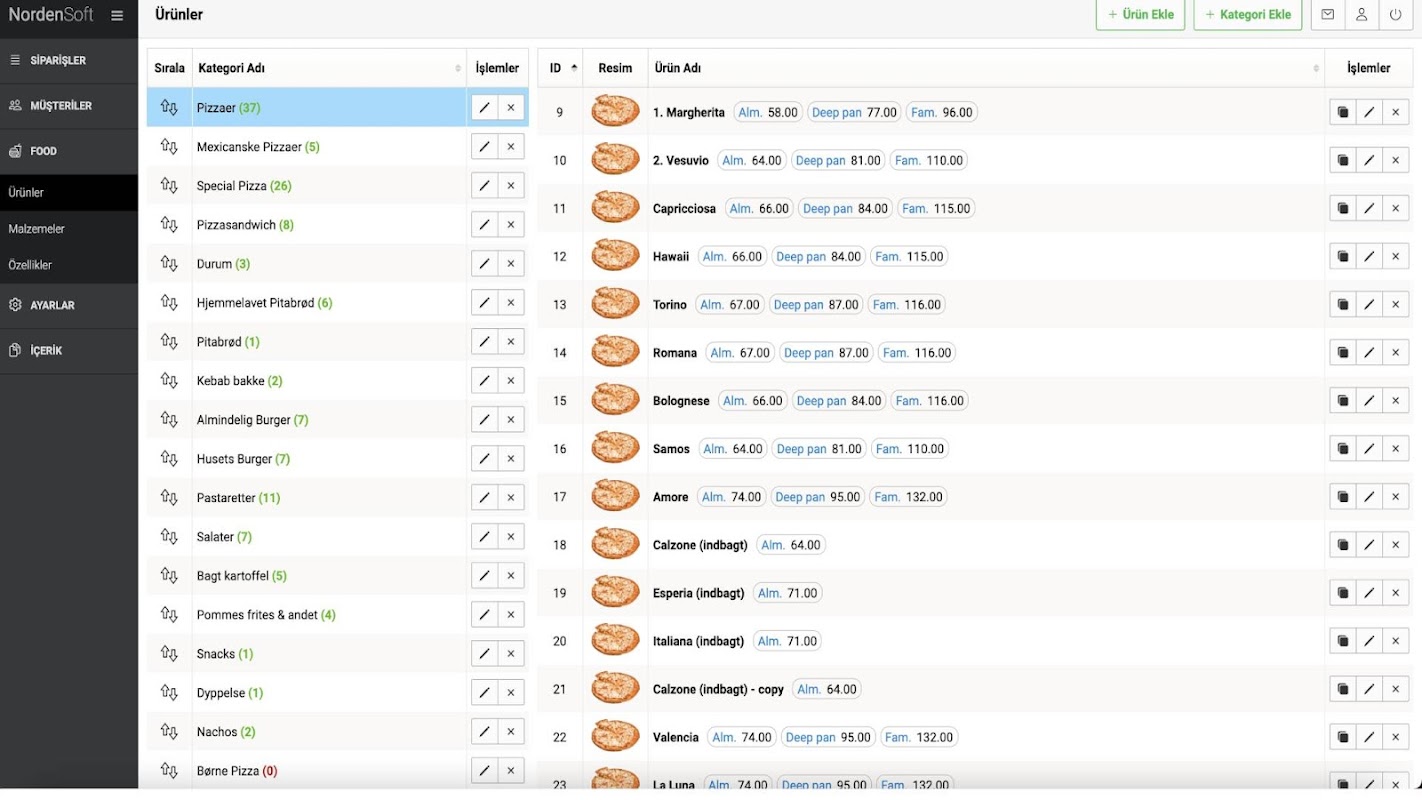Delete the Børne Pizza category
The image size is (1422, 800).
[511, 771]
